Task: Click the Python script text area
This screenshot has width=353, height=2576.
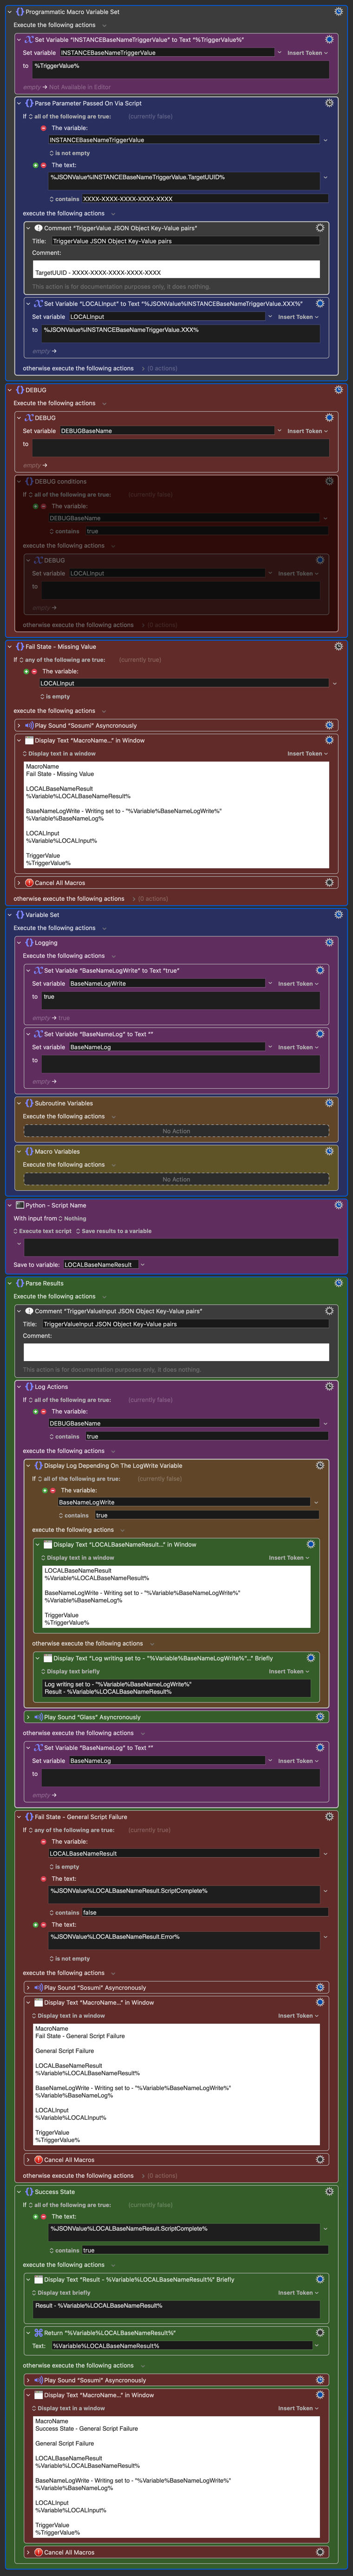Action: (181, 1247)
